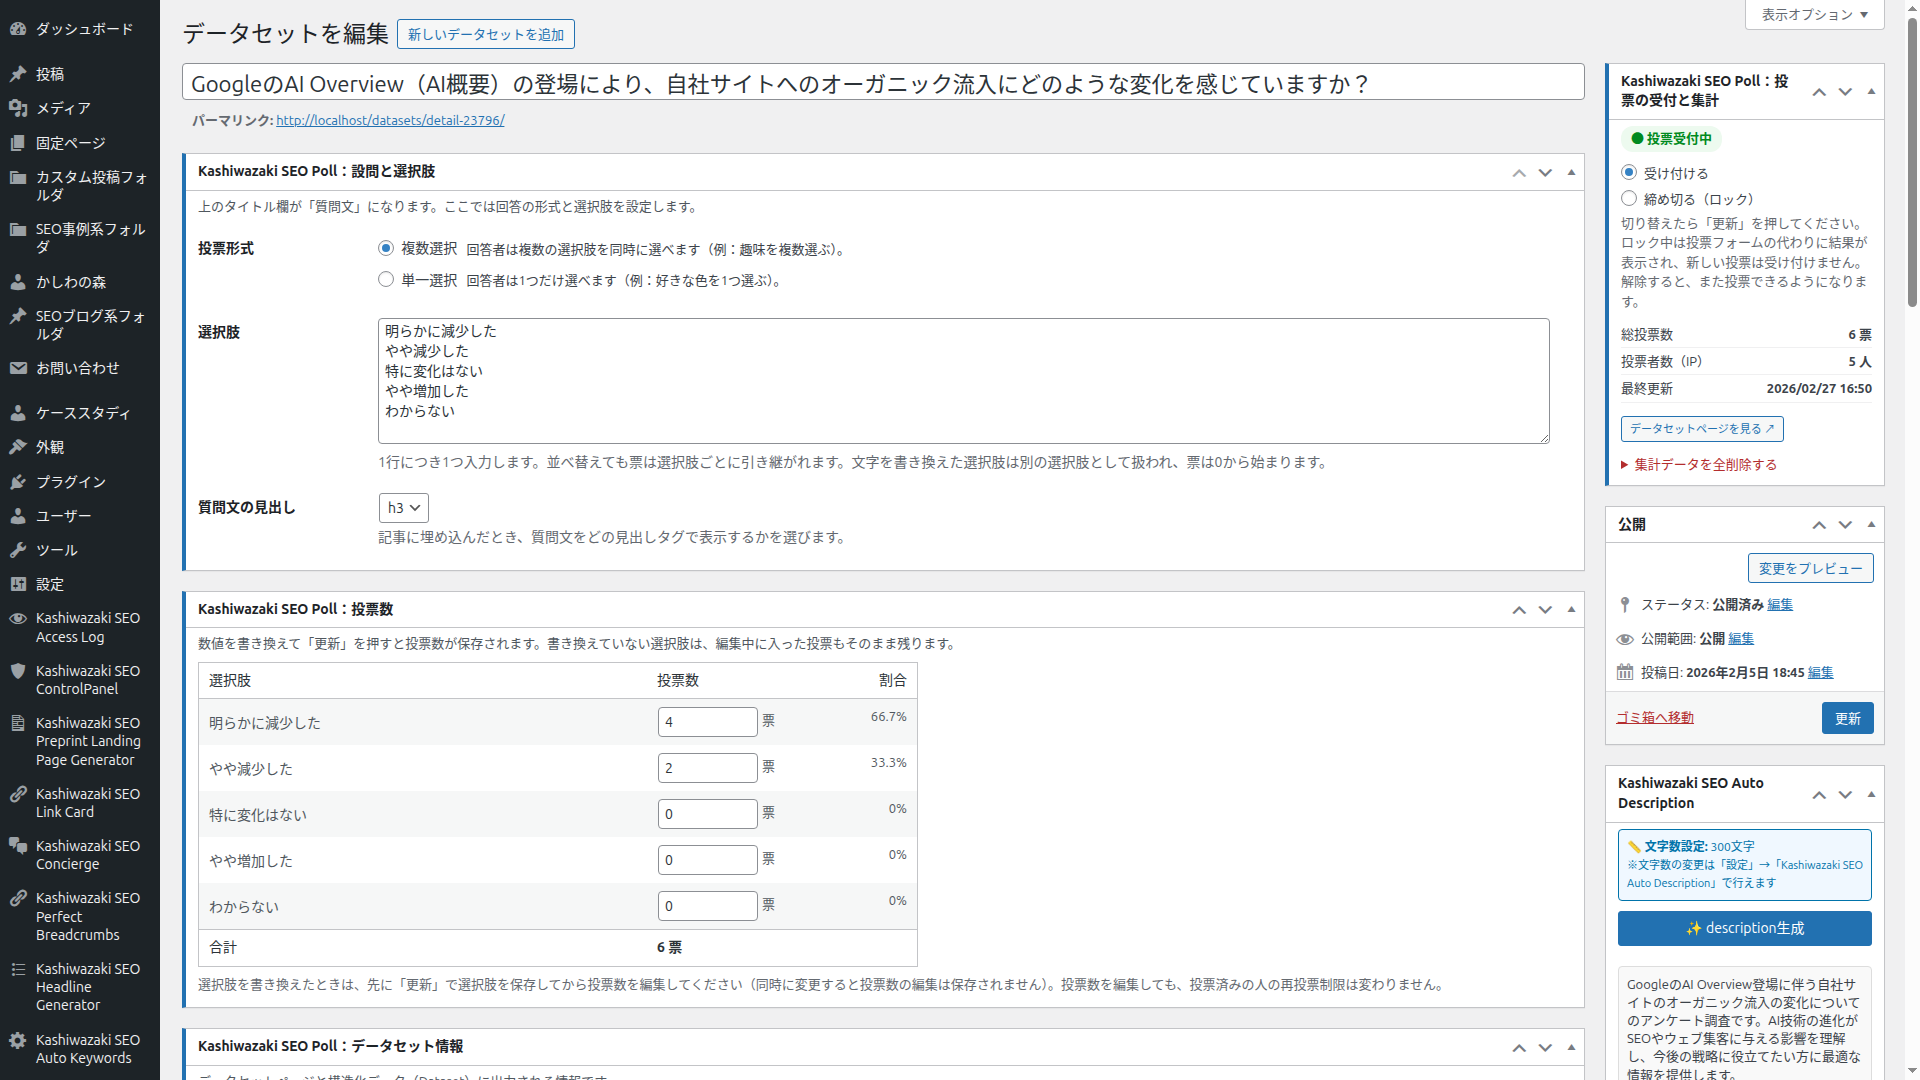Open SEO事例系フォルダ menu item

pos(80,238)
